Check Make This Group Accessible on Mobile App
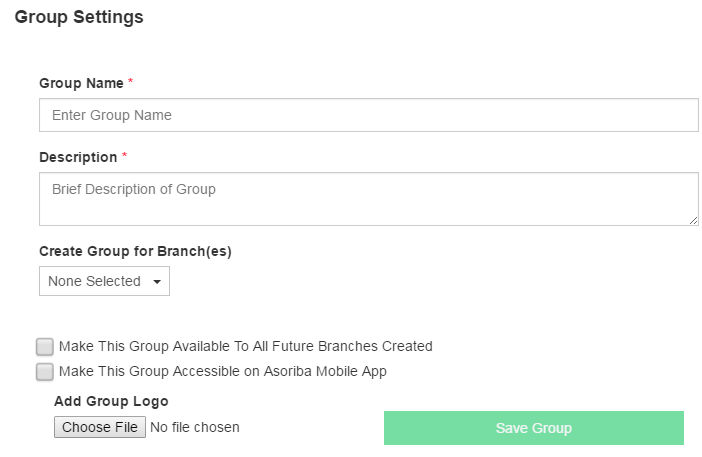Screen dimensions: 702x457 coord(45,372)
